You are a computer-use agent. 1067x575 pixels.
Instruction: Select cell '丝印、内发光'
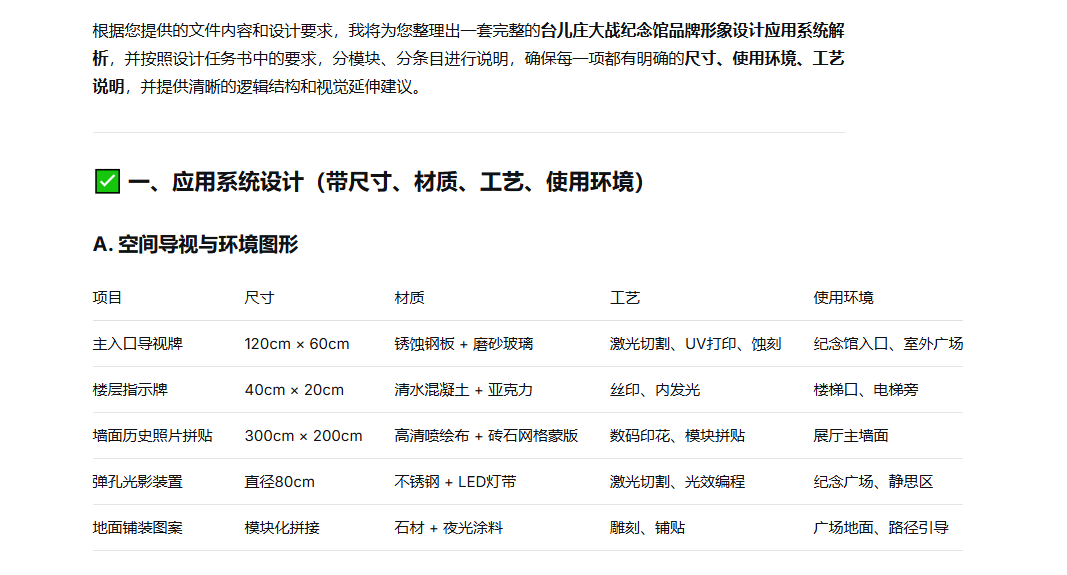655,390
